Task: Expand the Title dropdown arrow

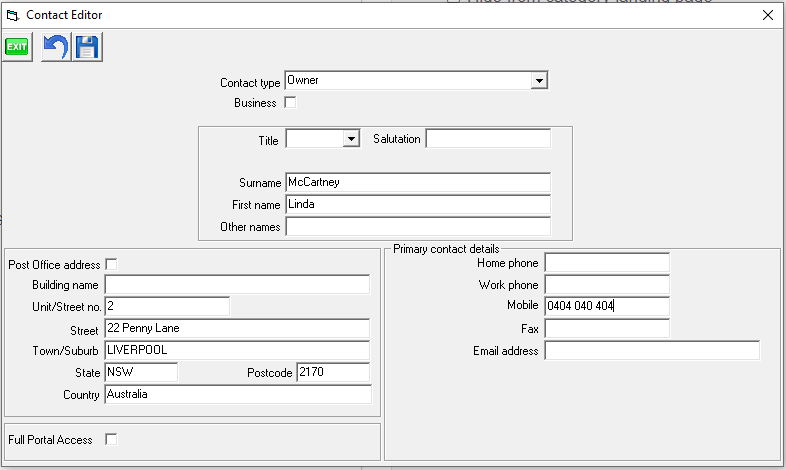Action: [351, 138]
